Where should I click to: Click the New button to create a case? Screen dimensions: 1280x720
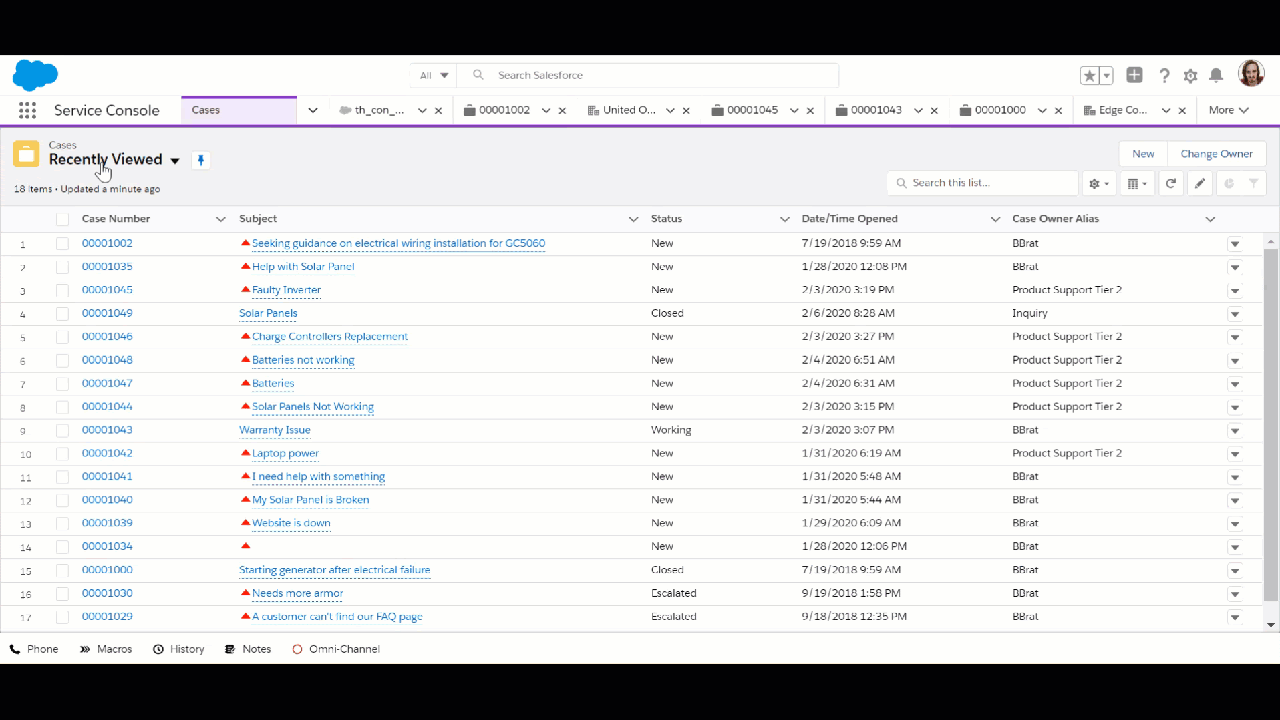(x=1143, y=153)
